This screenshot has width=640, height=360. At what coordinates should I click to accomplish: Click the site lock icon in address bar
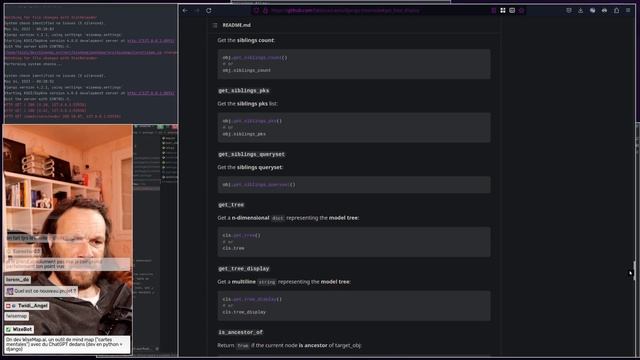pos(265,11)
